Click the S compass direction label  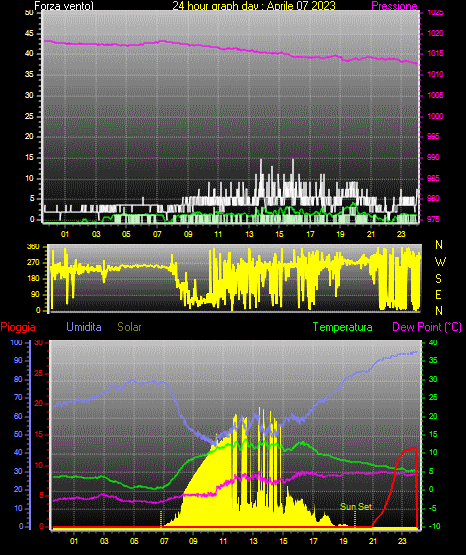coord(438,279)
